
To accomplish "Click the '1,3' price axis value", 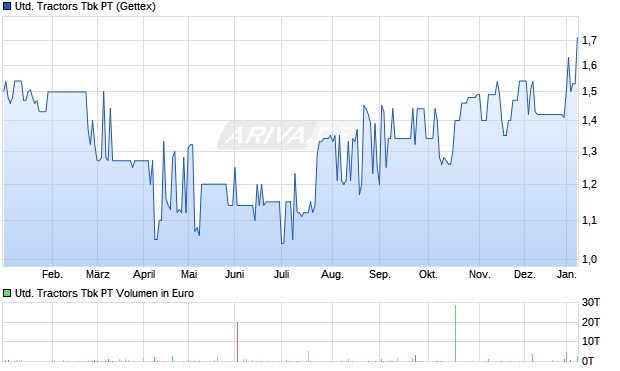I will click(589, 151).
